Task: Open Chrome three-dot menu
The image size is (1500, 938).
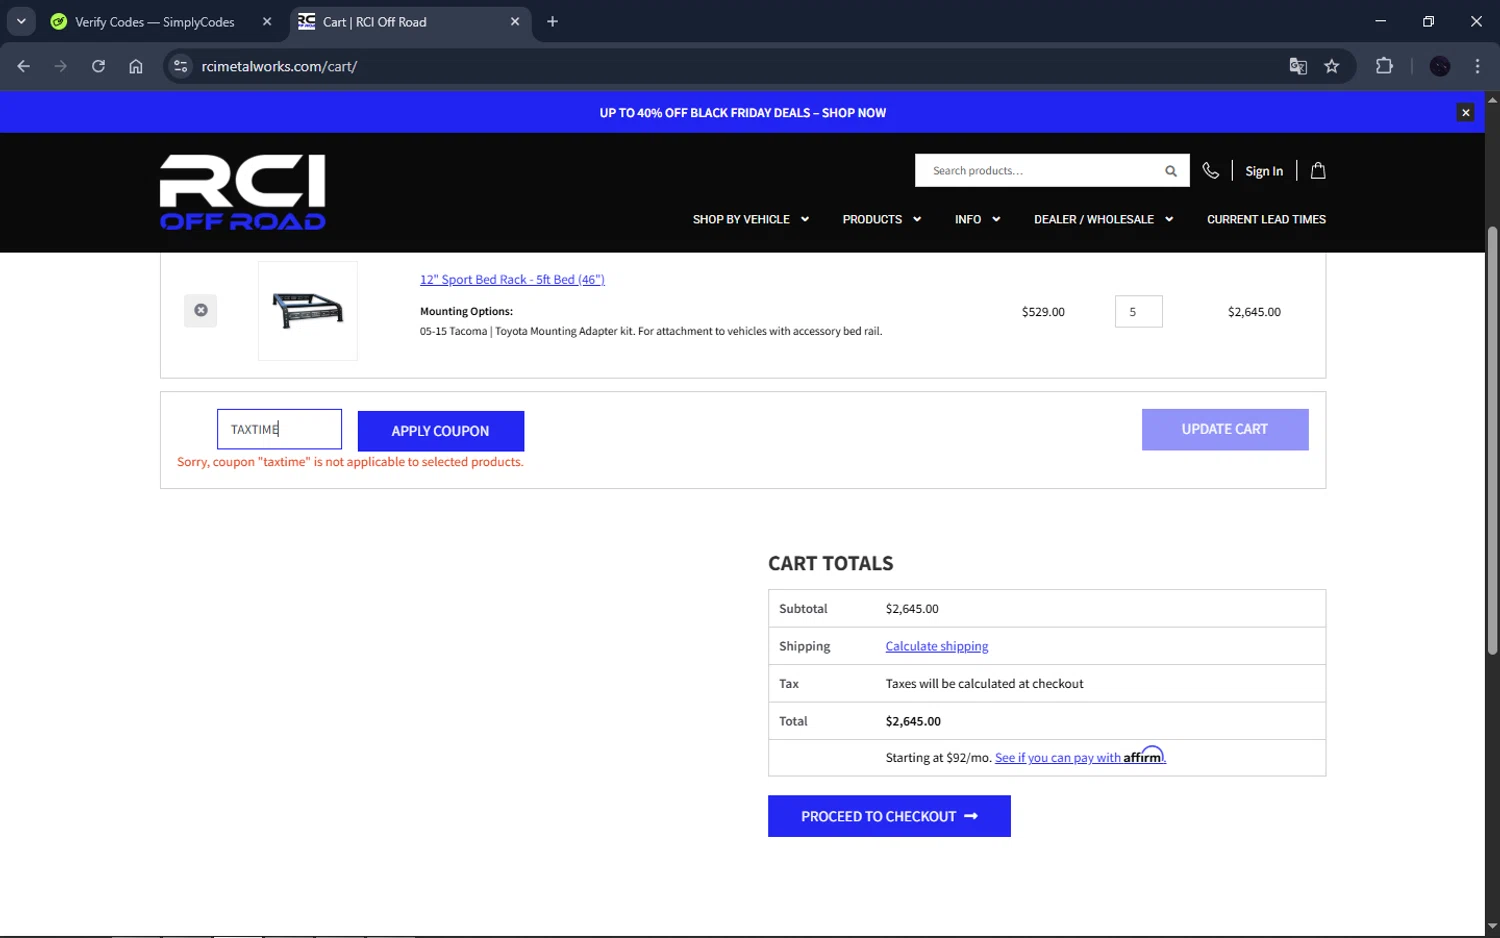Action: point(1477,66)
